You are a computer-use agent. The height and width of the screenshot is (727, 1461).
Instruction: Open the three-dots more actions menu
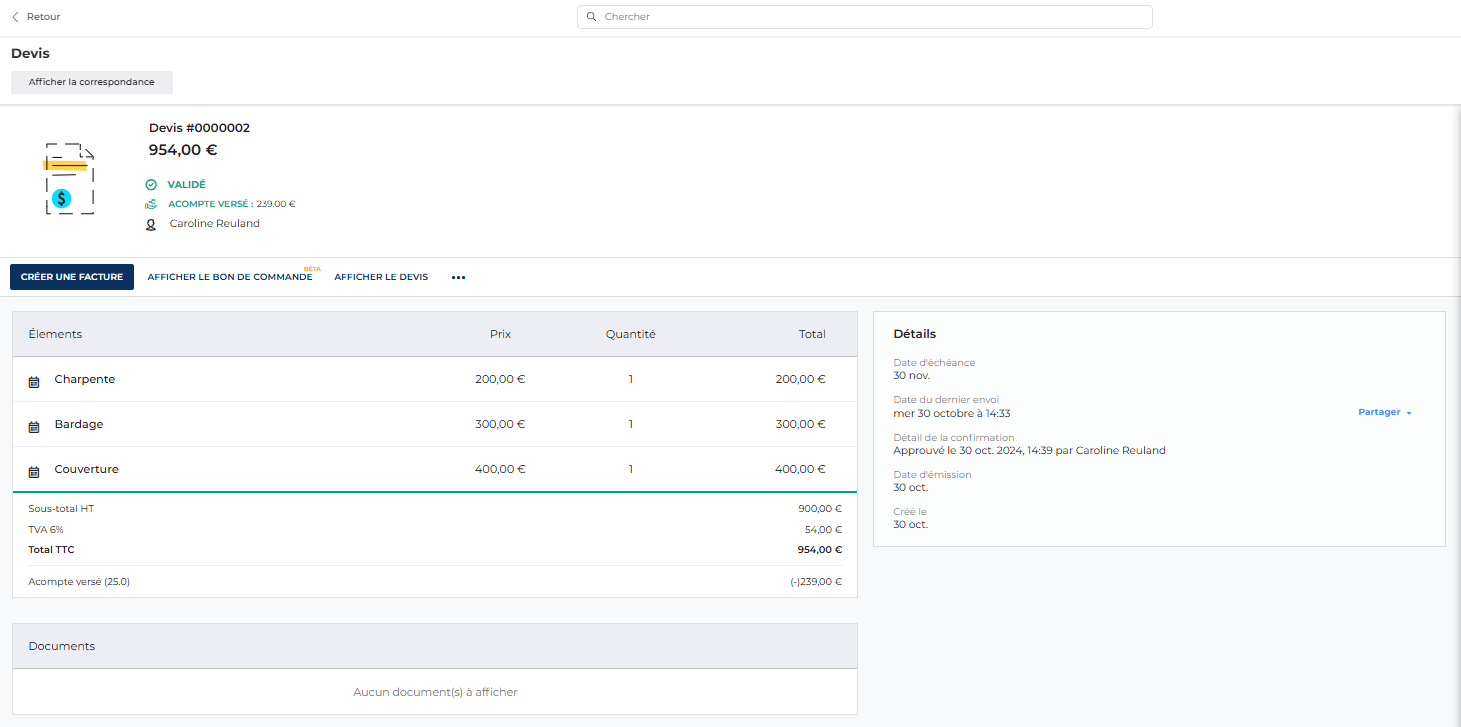[x=459, y=277]
